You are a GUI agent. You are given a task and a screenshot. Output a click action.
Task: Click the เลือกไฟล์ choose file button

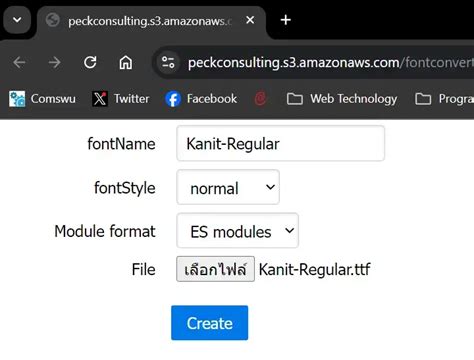[215, 269]
